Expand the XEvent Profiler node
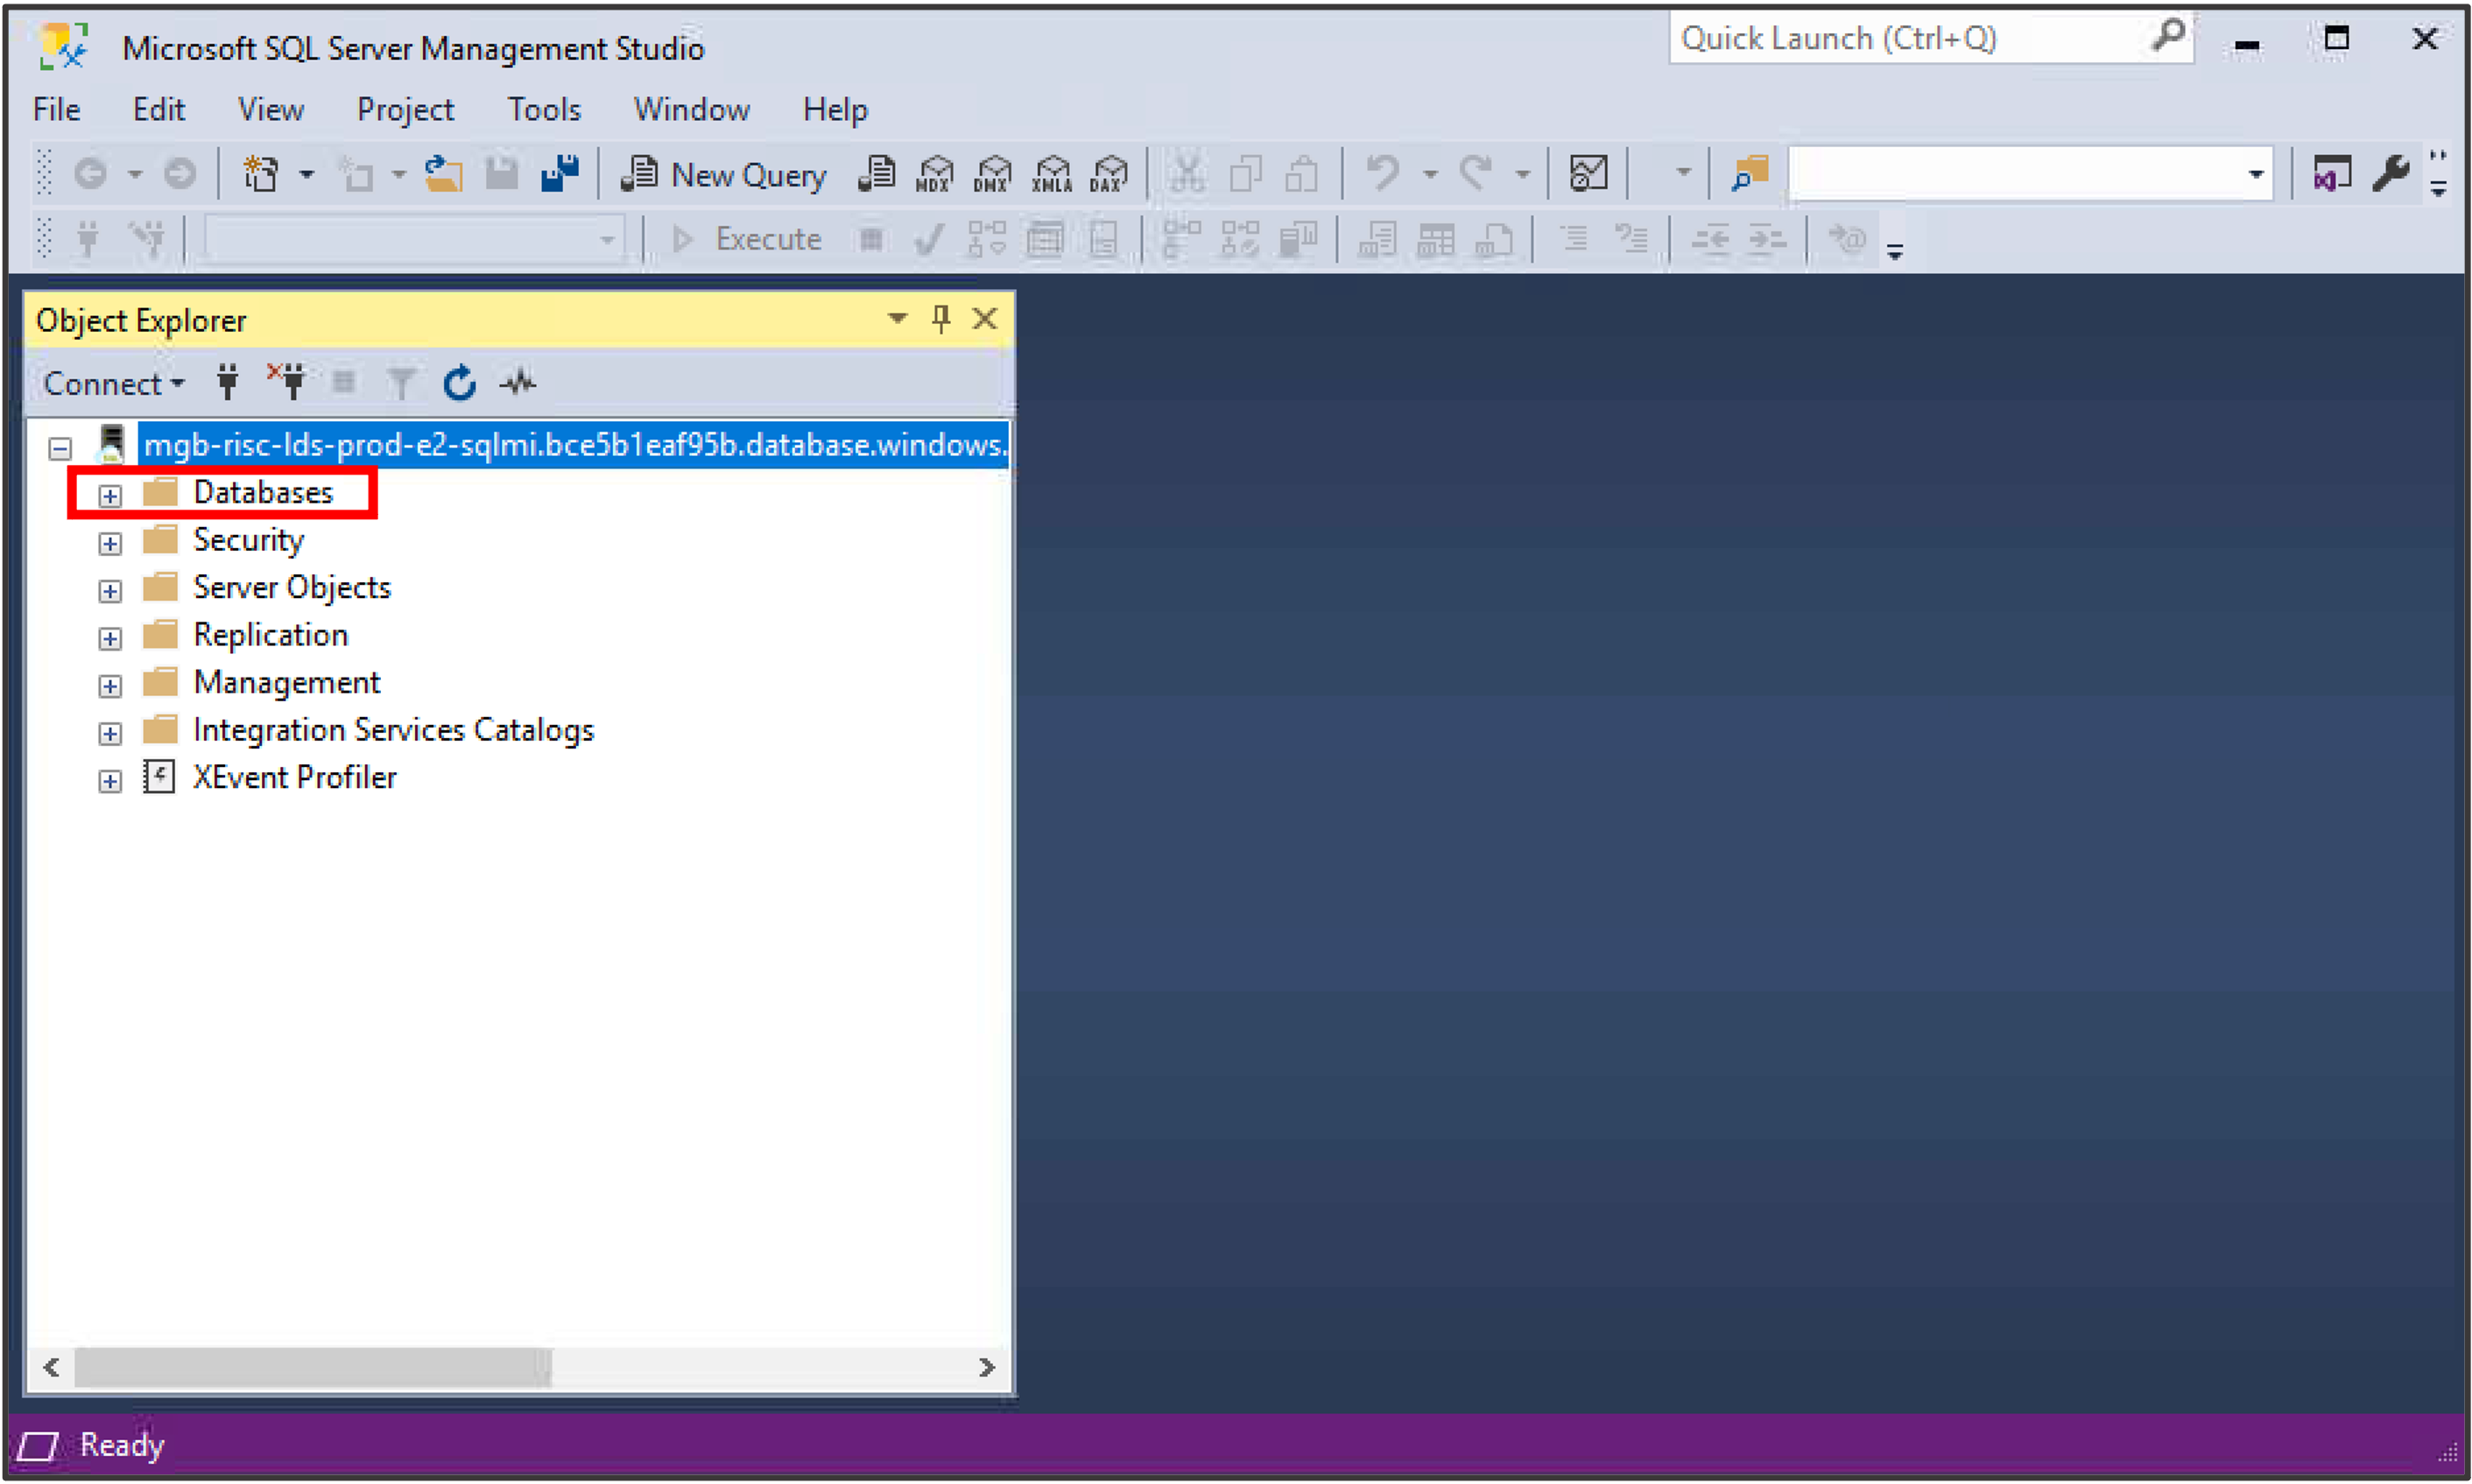2472x1484 pixels. pos(110,782)
